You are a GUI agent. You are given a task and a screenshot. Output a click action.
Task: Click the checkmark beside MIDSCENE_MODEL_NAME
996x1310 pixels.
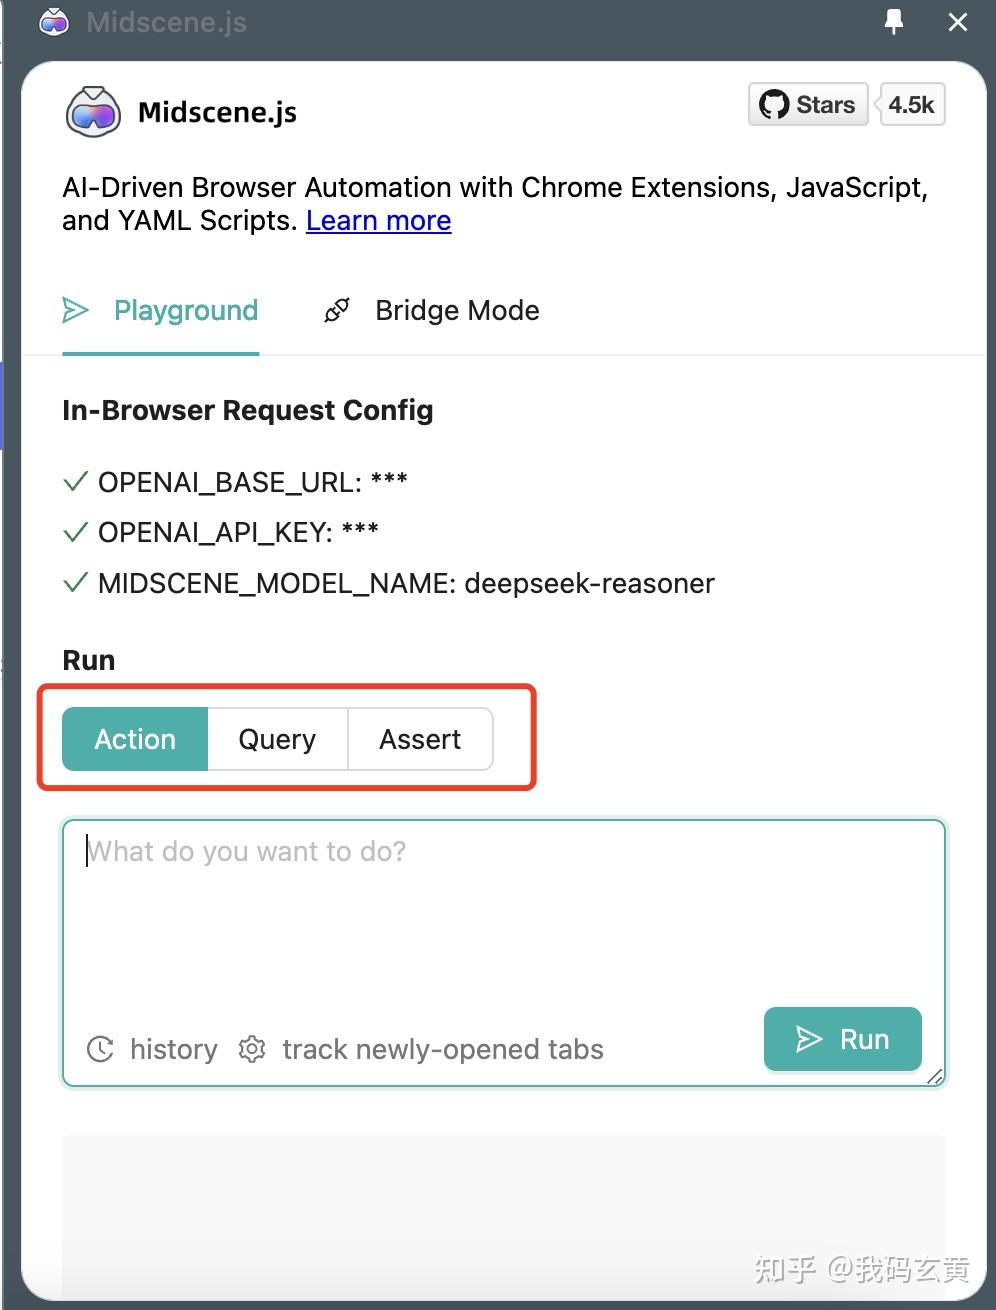tap(75, 583)
